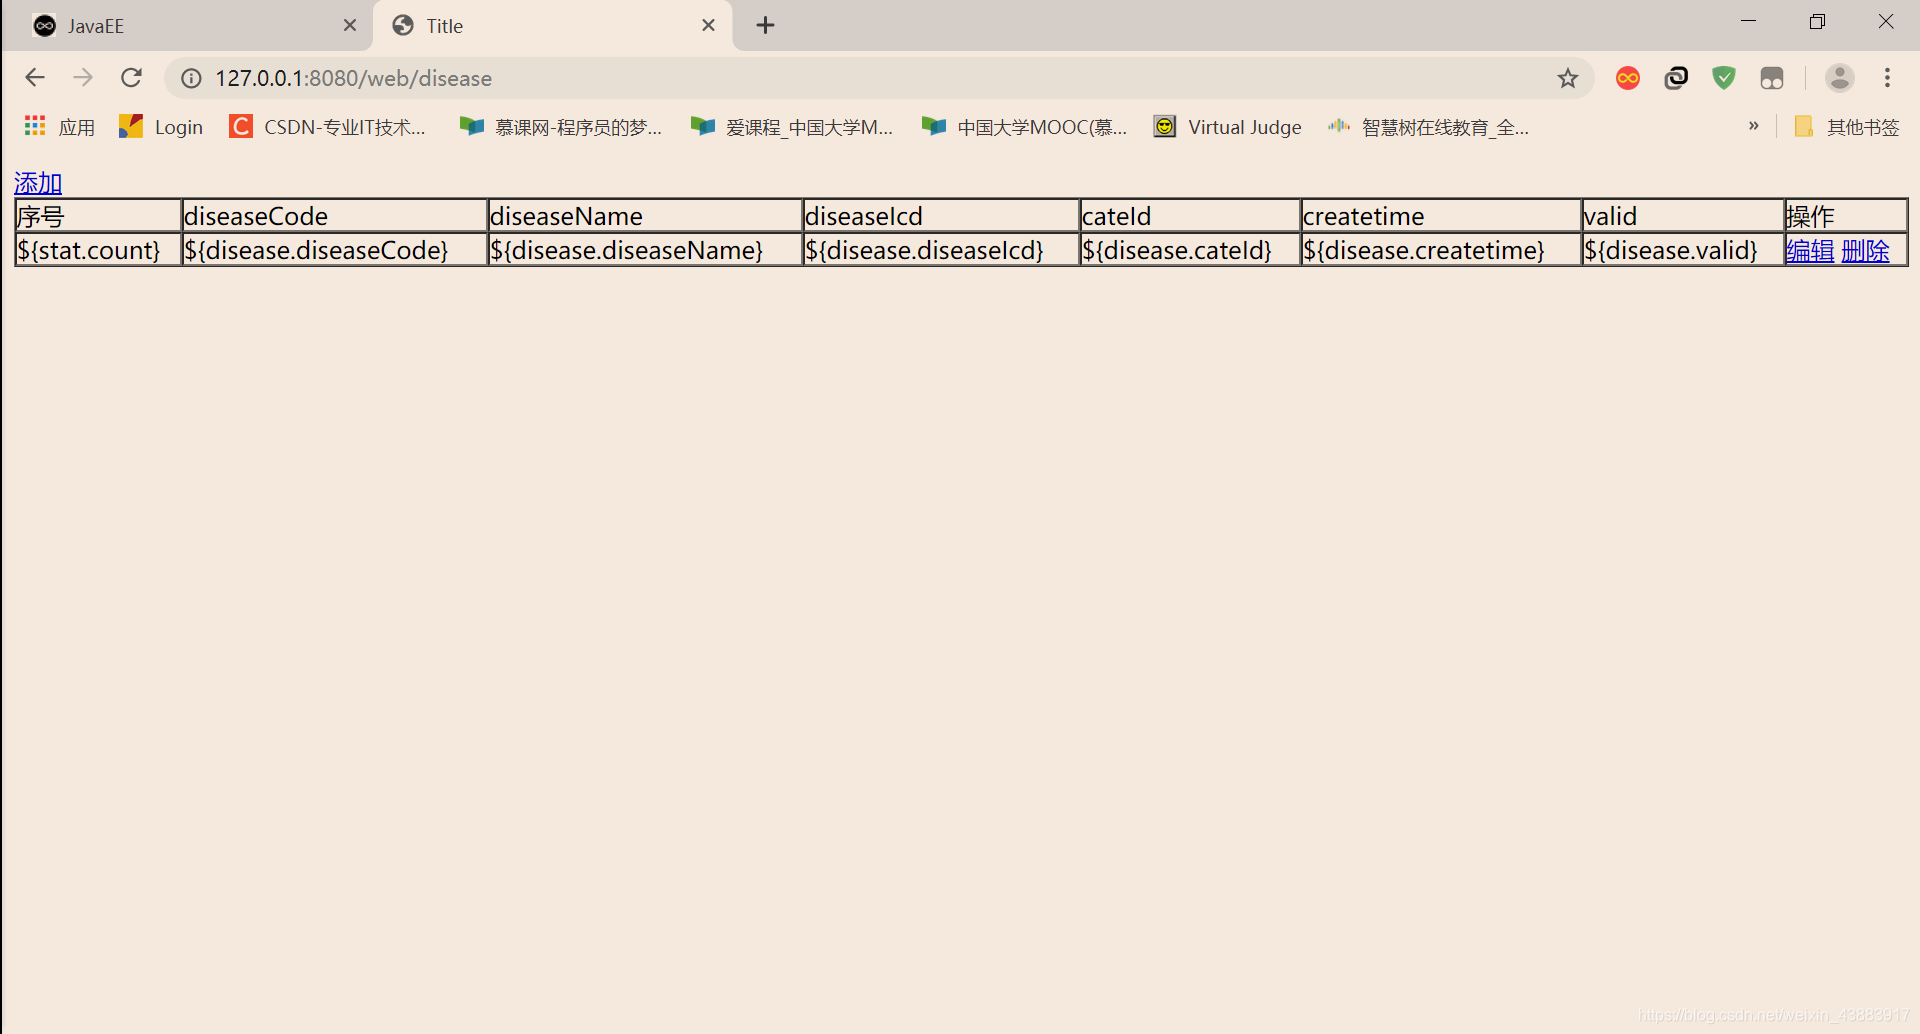The width and height of the screenshot is (1920, 1034).
Task: Click the valid column header
Action: point(1683,216)
